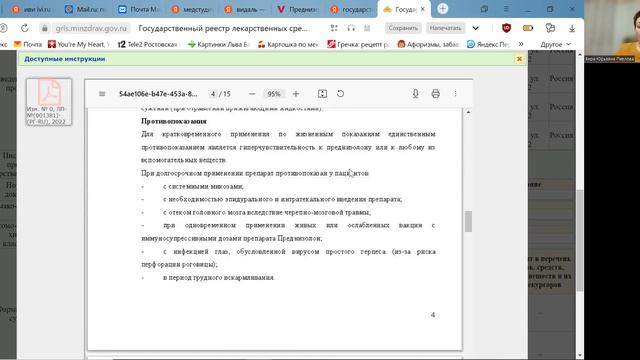
Task: Click the PDF page number field
Action: [x=213, y=94]
